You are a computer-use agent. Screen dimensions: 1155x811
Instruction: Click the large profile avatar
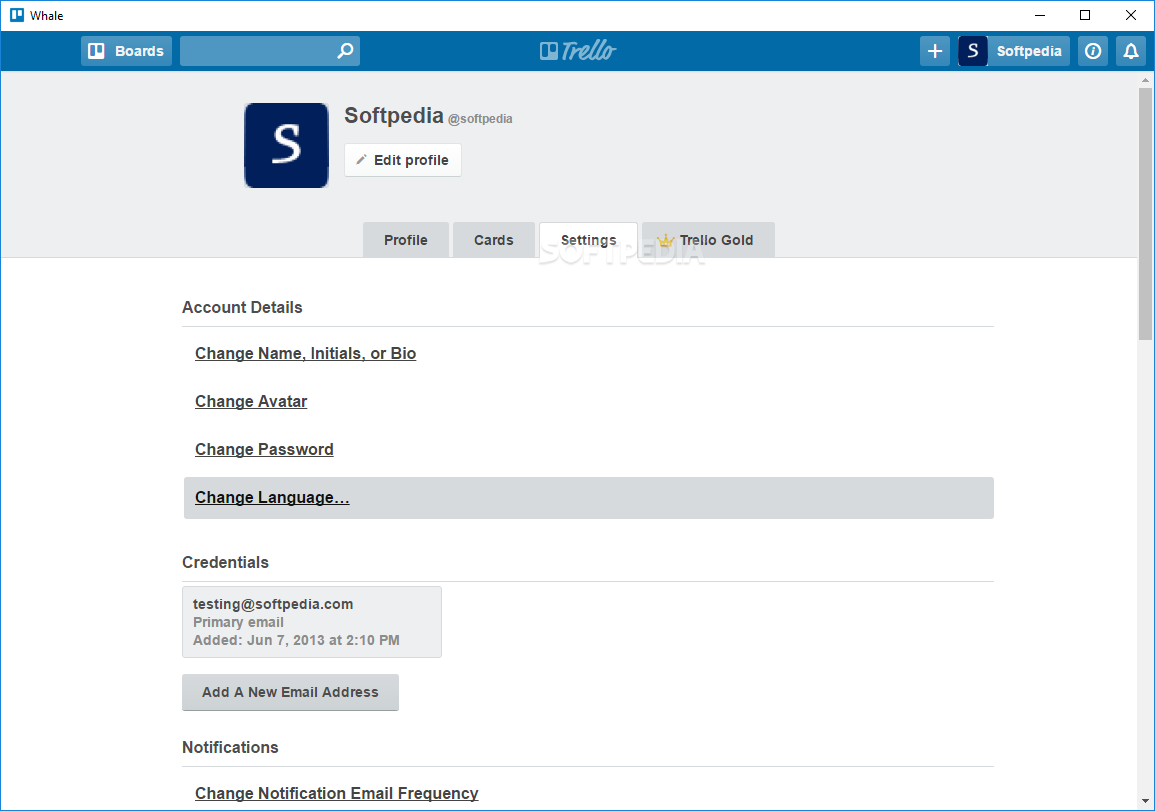pos(287,145)
